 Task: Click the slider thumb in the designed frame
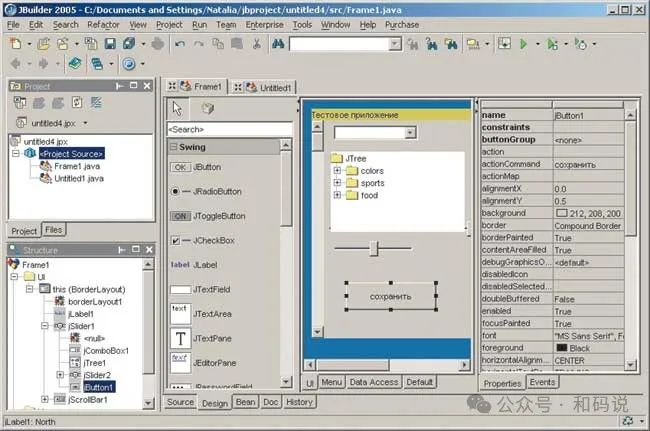click(374, 248)
